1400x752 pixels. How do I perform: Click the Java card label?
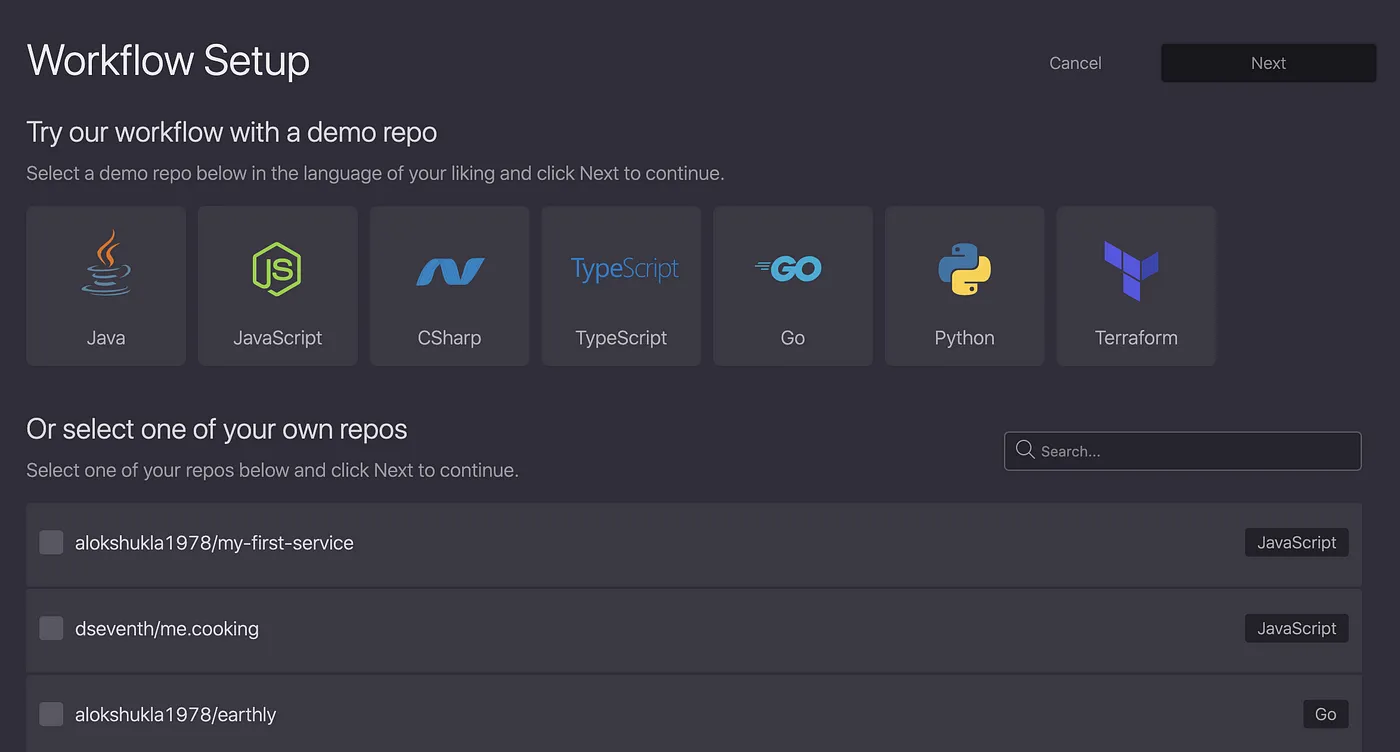point(106,338)
